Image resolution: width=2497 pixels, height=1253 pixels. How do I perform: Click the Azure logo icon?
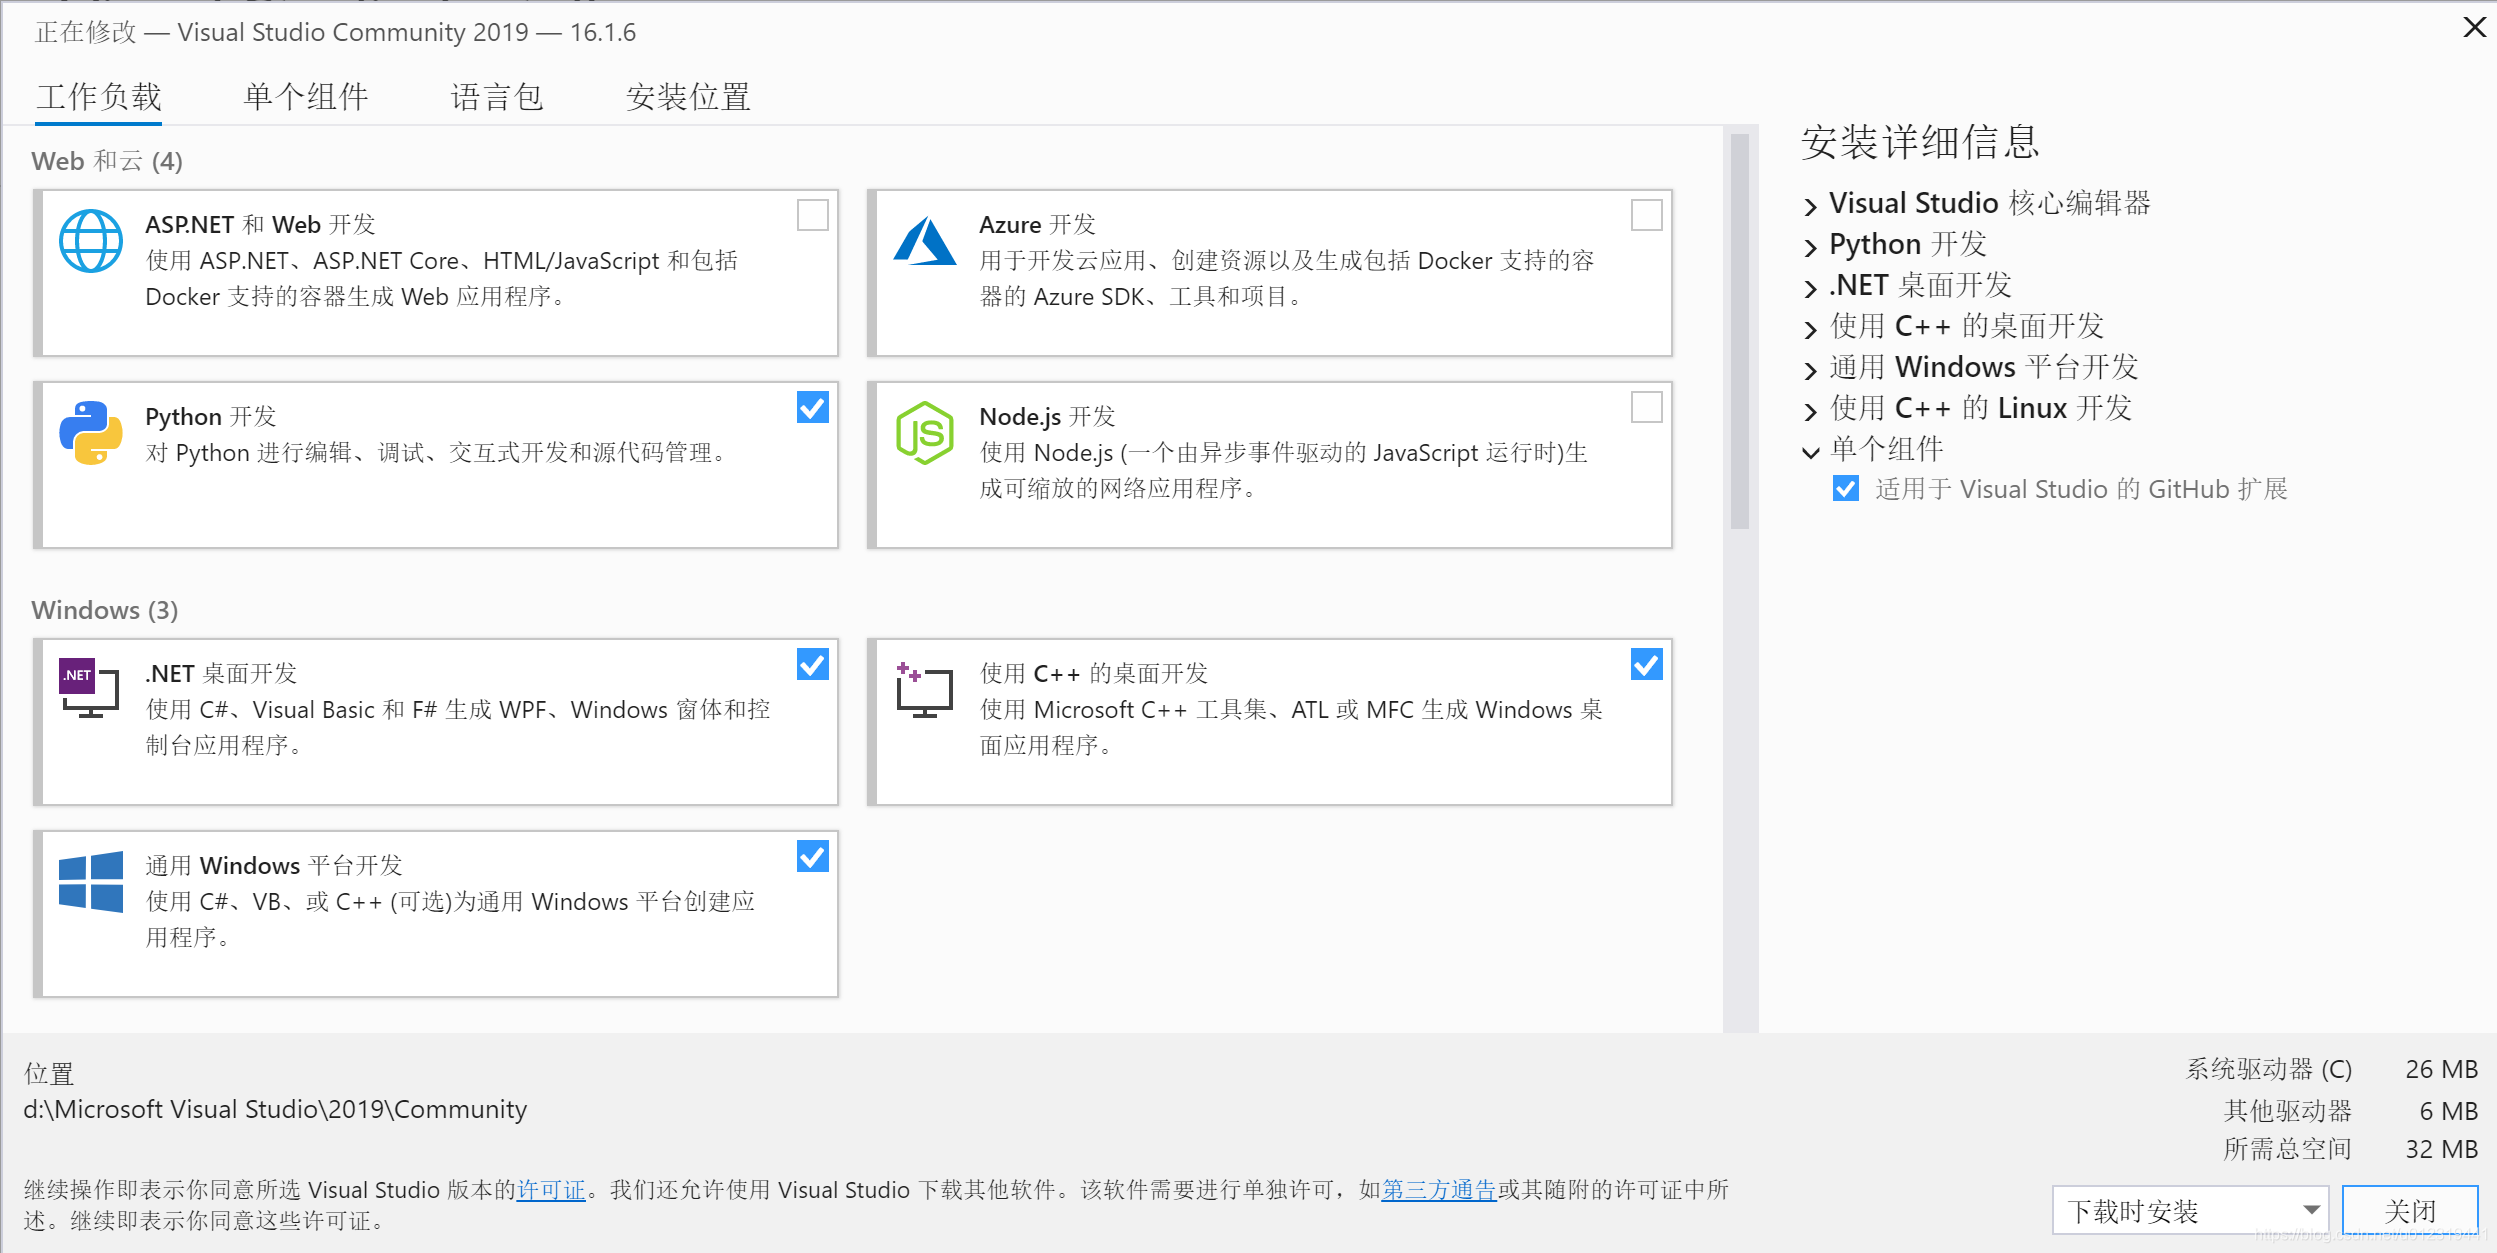[x=925, y=241]
